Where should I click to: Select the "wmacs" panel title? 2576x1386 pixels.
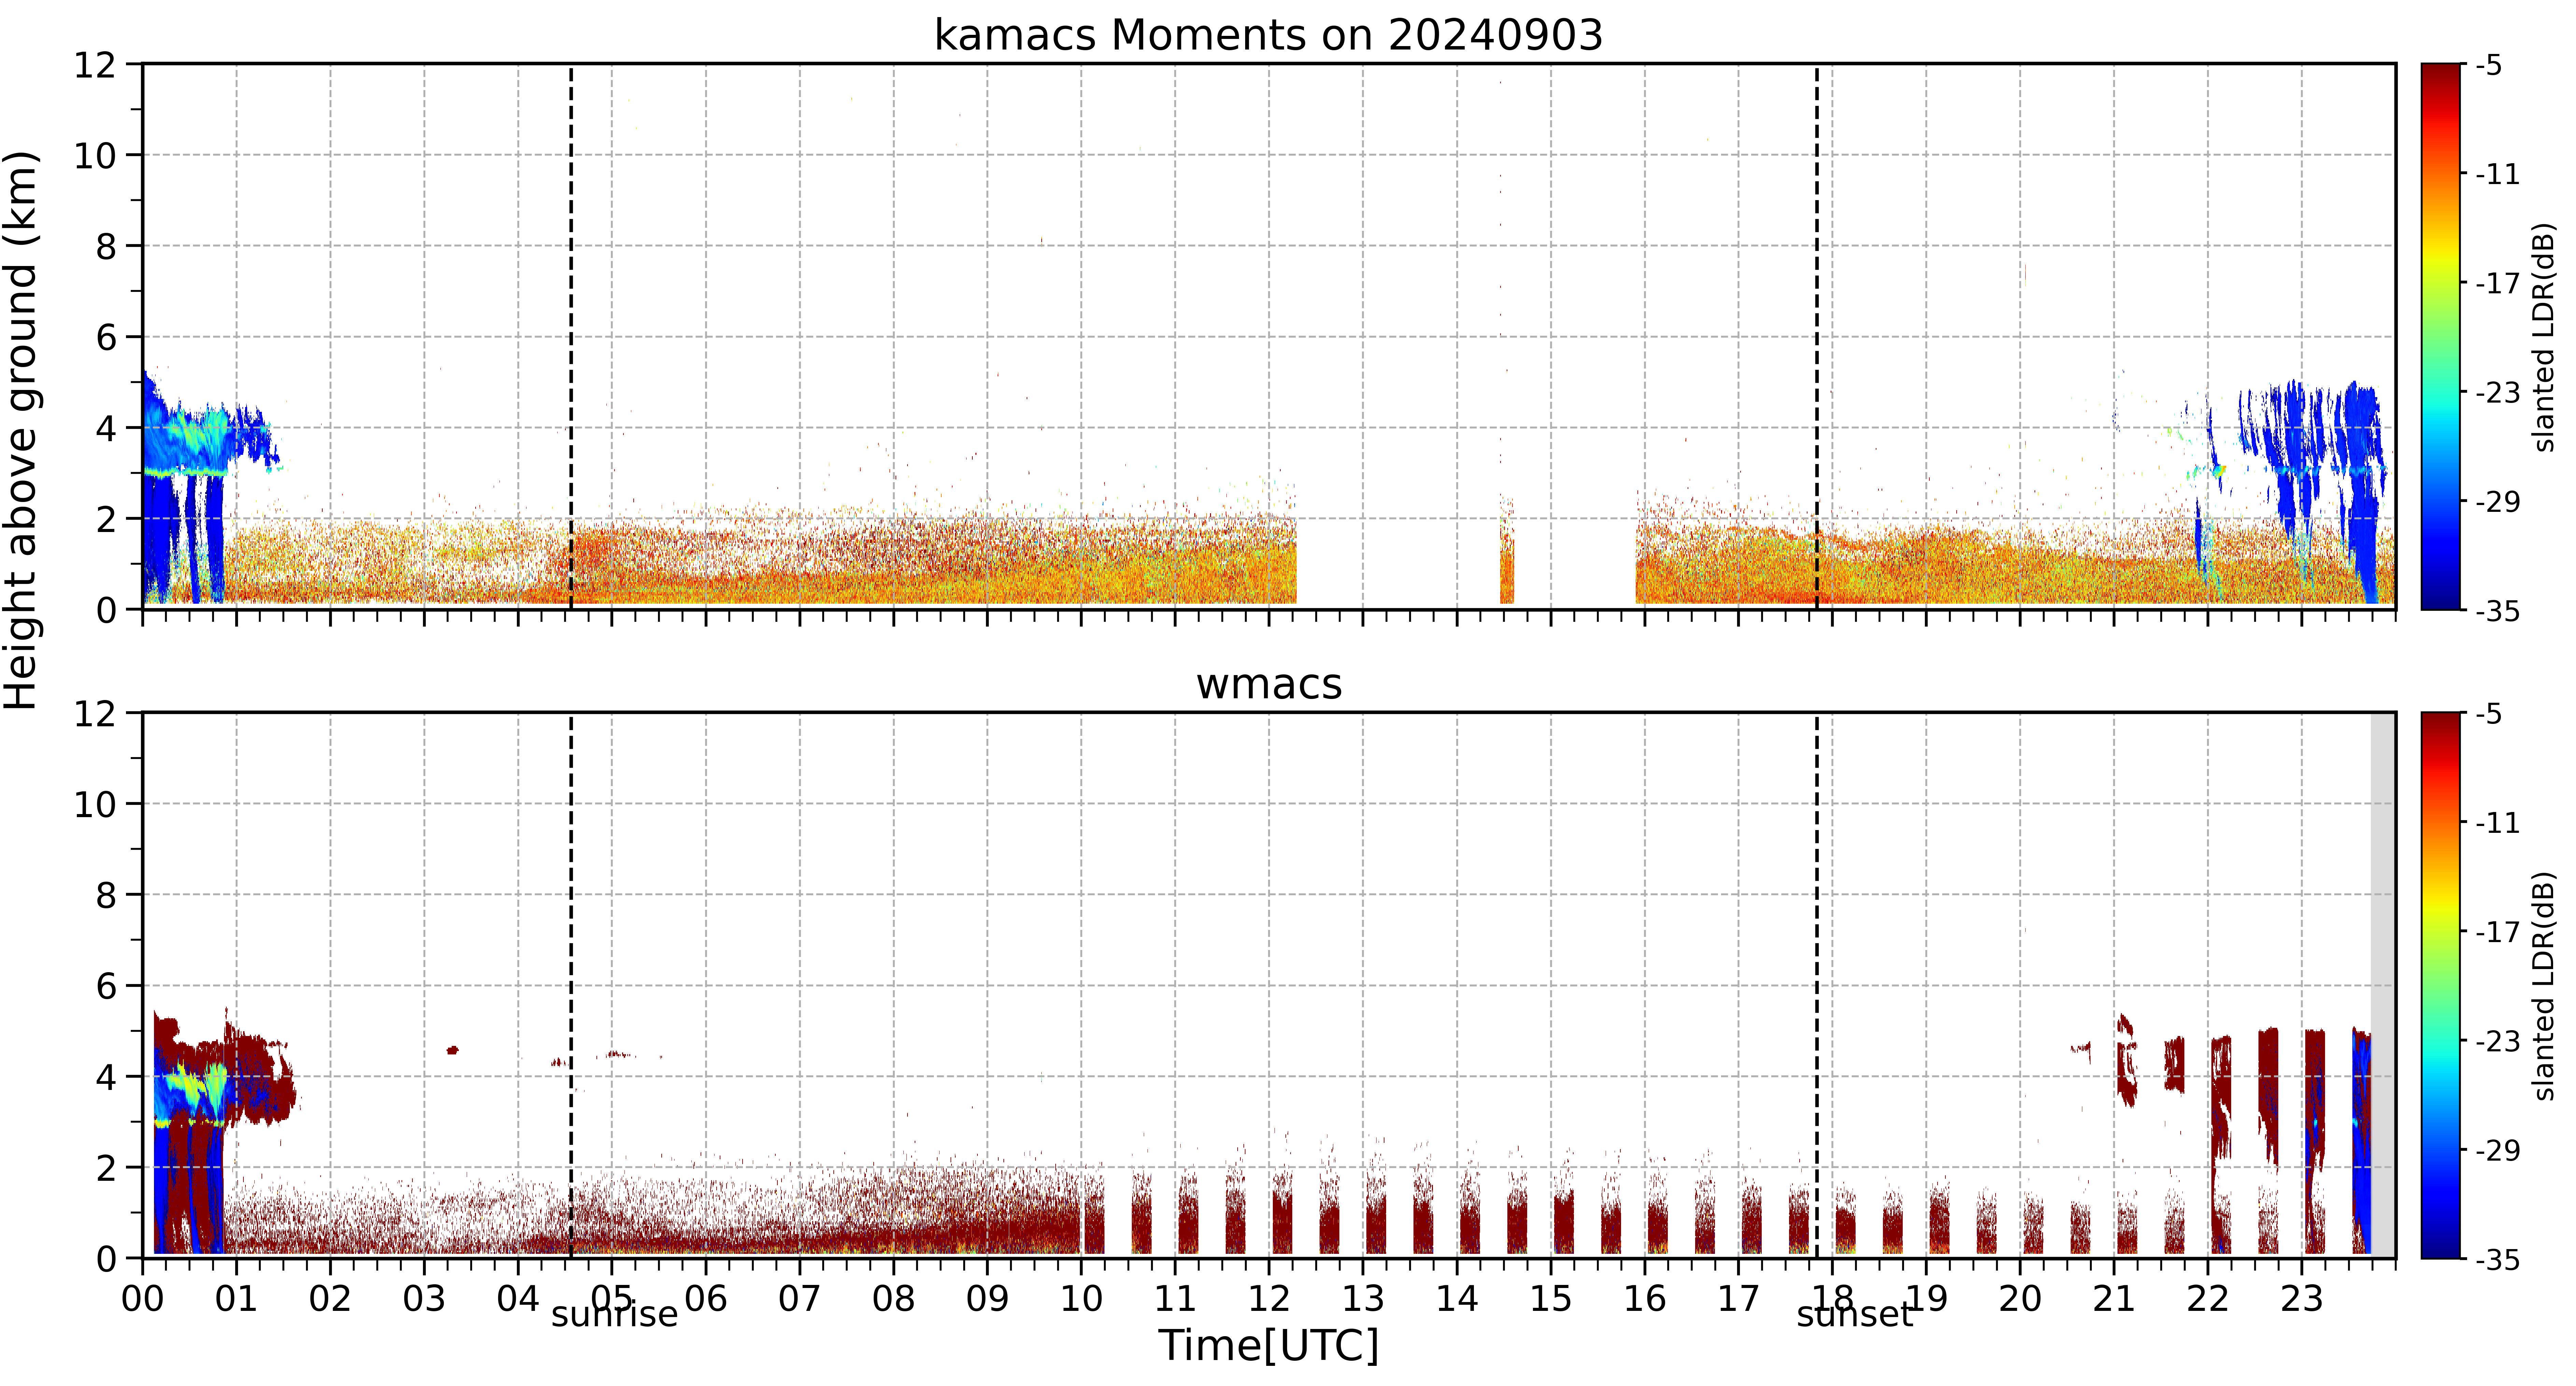[x=1269, y=685]
